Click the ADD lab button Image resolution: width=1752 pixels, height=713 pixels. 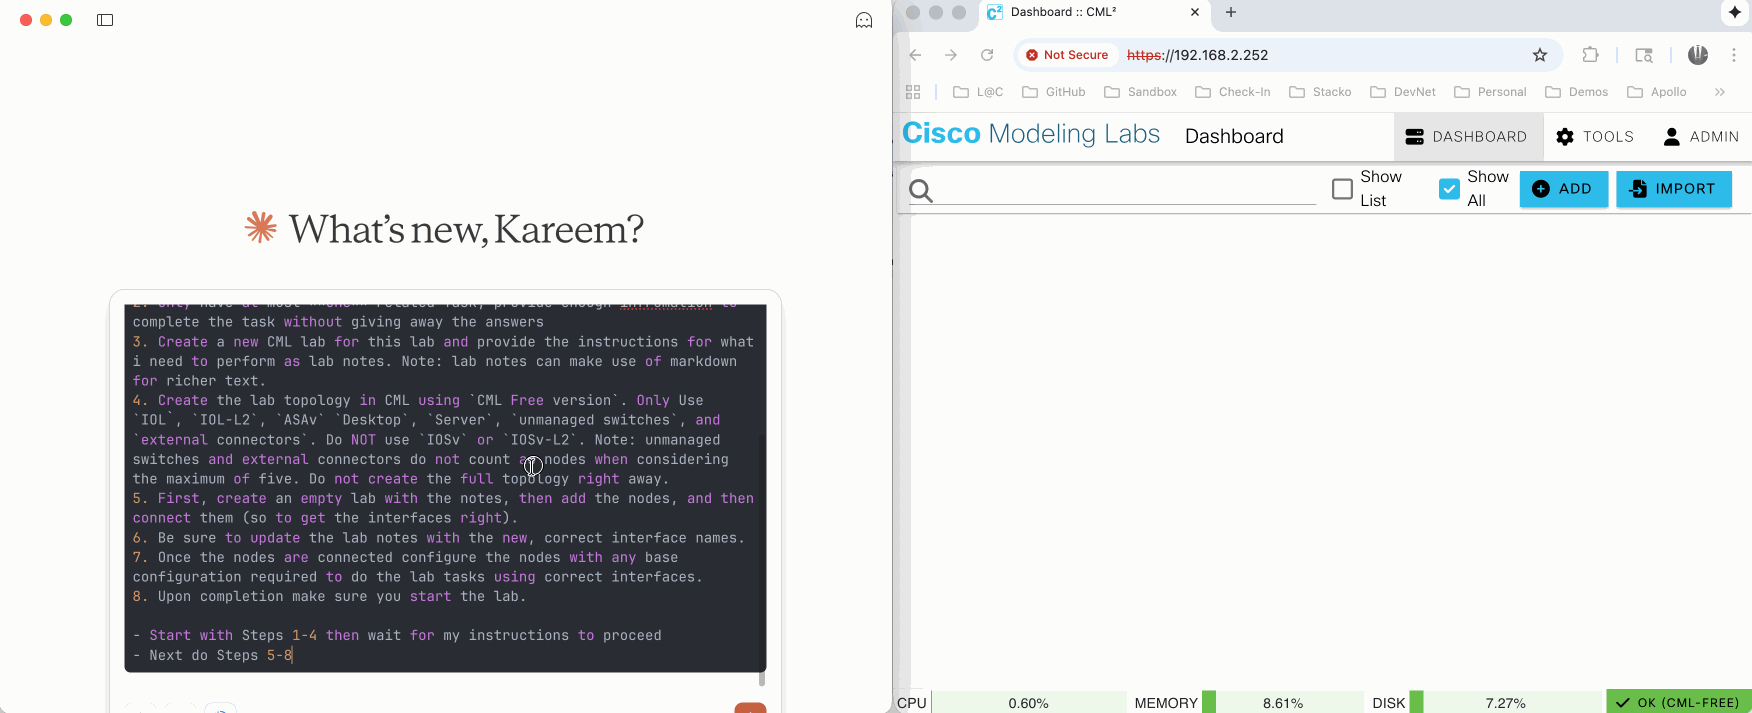pos(1563,189)
